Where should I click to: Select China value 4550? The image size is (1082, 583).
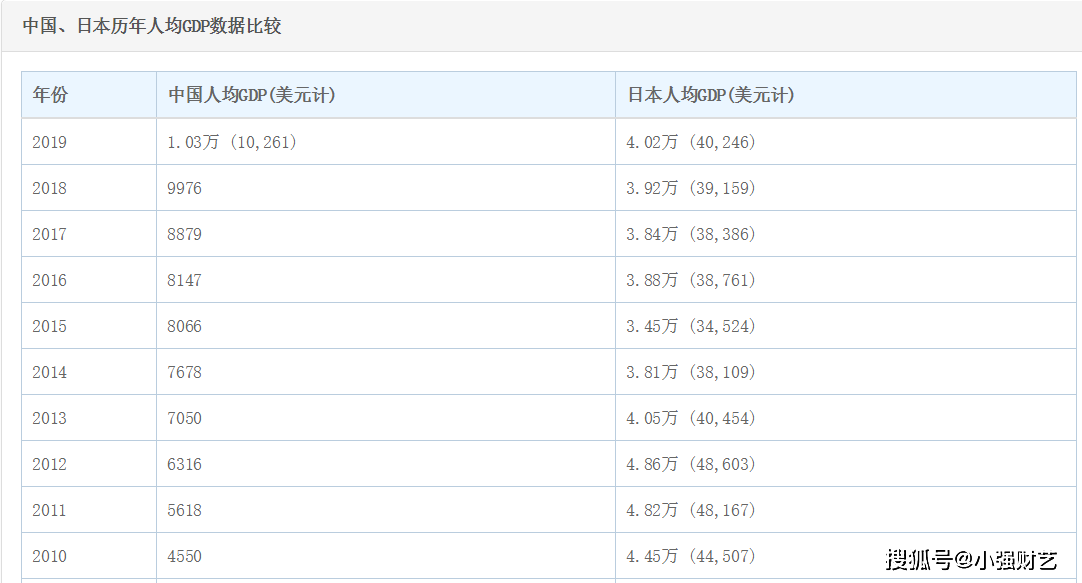point(184,557)
